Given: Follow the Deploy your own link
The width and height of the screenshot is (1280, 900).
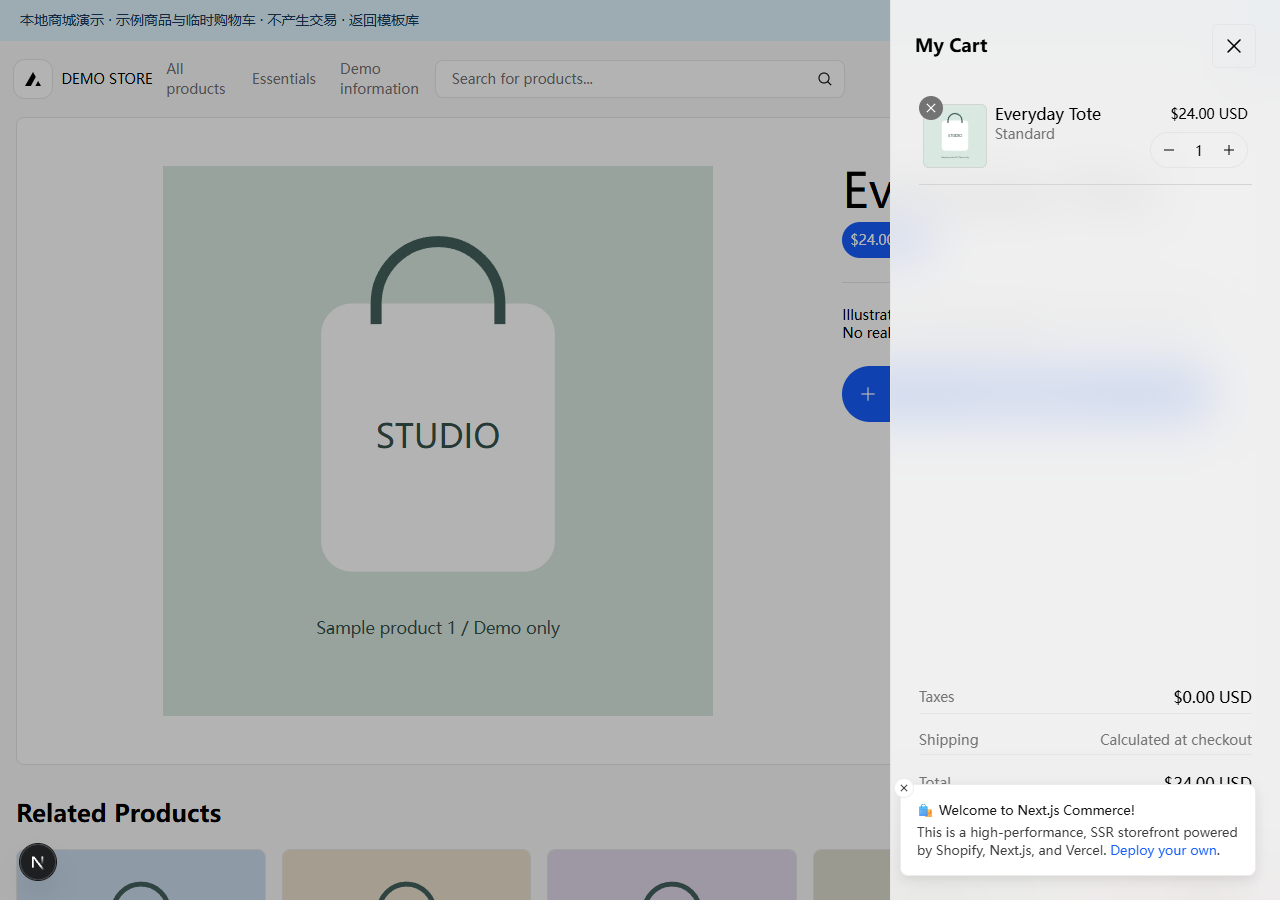Looking at the screenshot, I should tap(1163, 850).
